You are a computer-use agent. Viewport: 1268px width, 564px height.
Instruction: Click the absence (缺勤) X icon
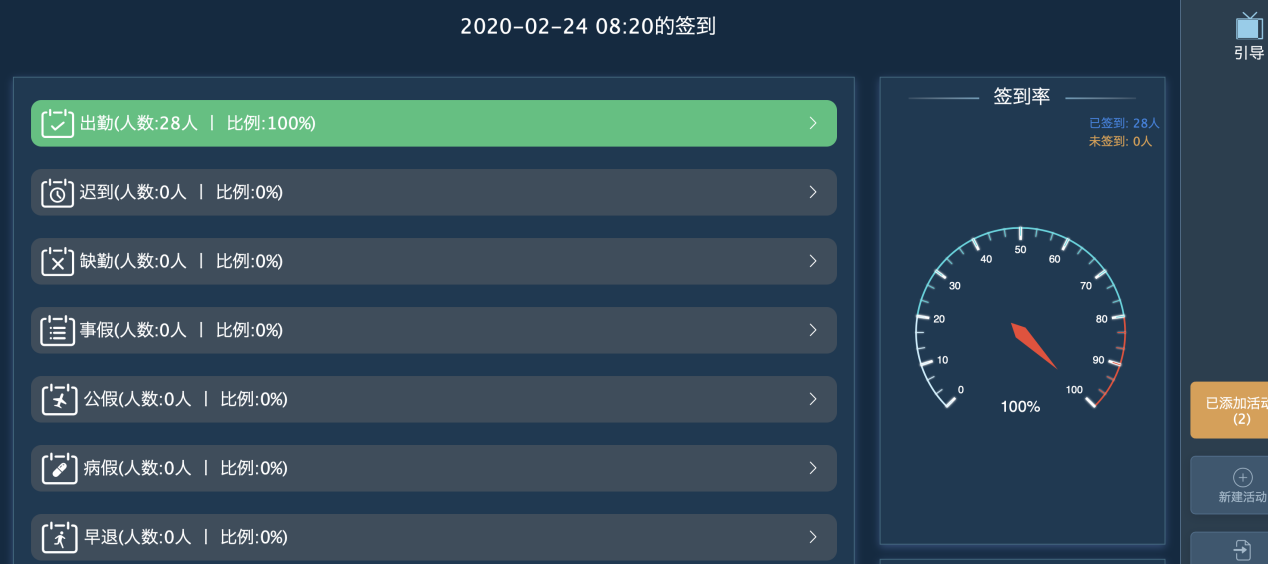click(x=58, y=262)
